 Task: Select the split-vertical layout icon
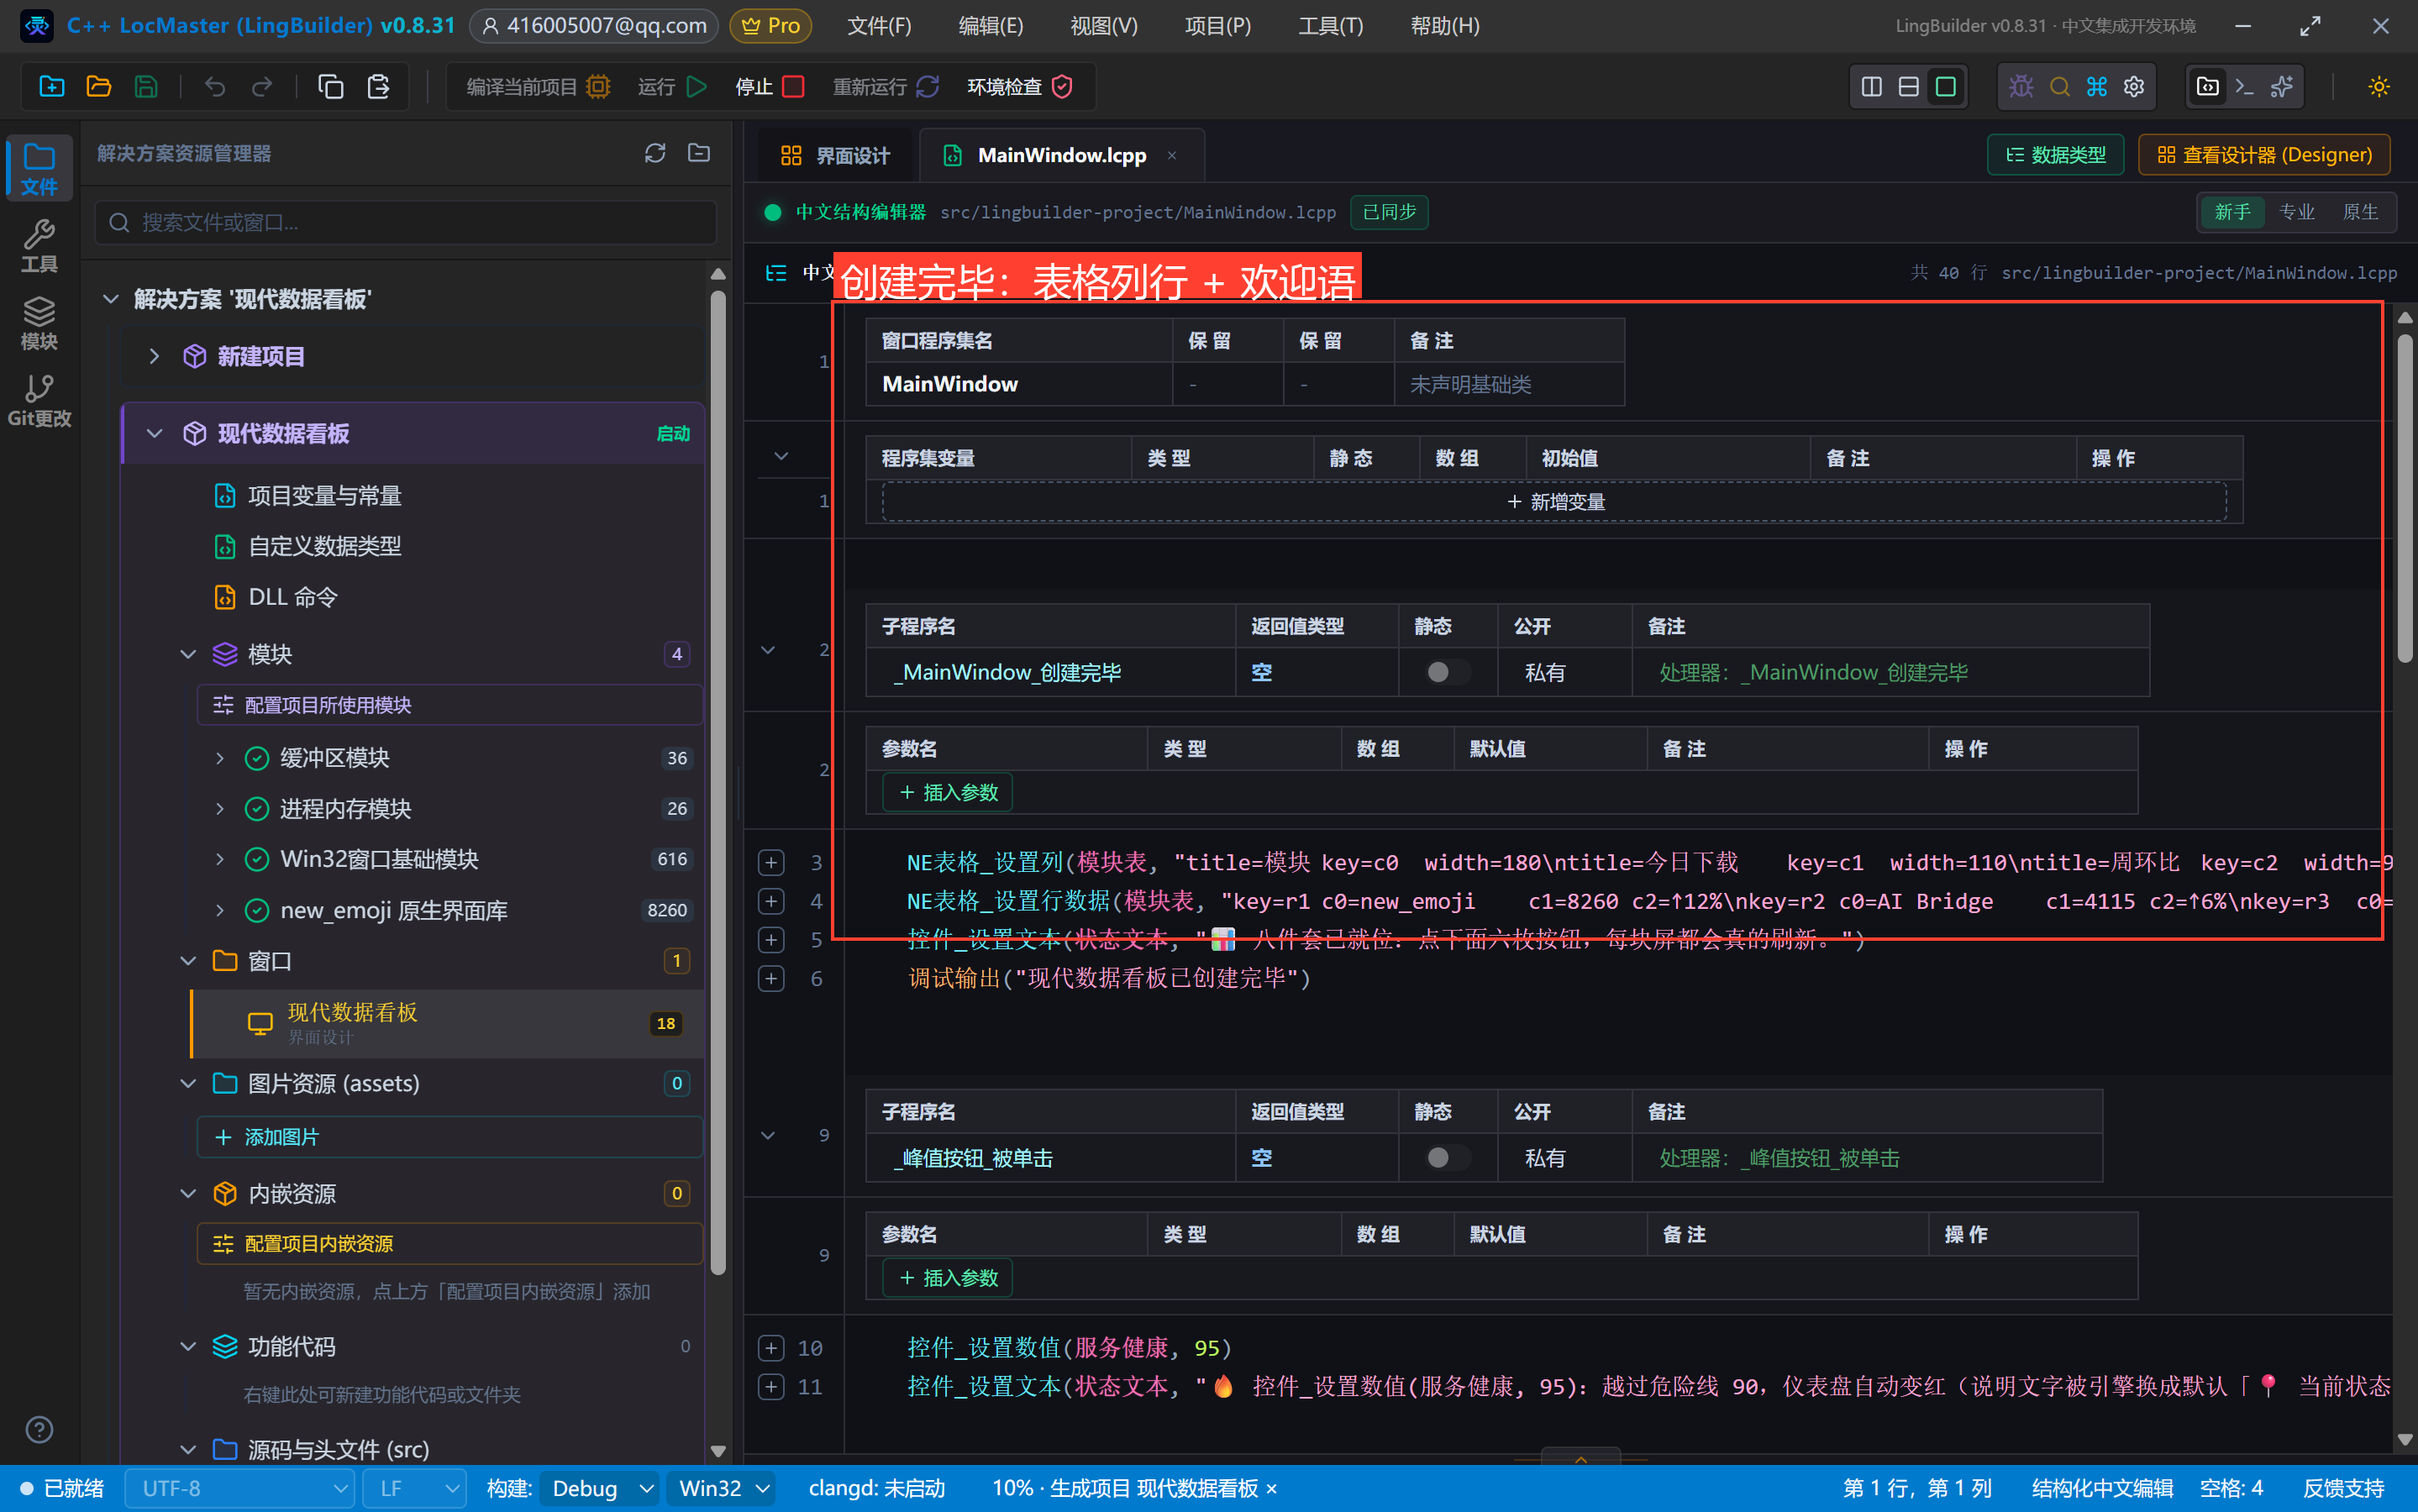point(1872,87)
